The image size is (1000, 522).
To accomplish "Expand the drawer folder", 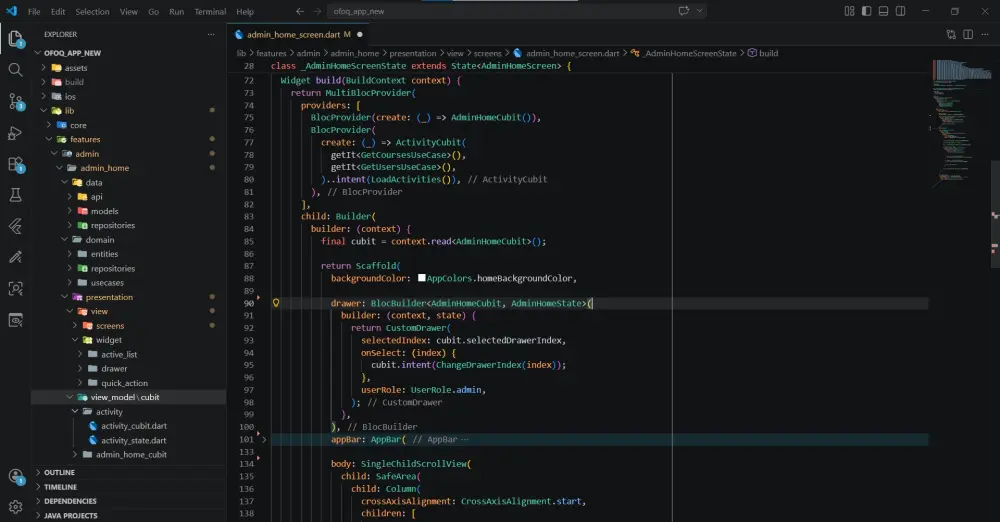I will (114, 368).
